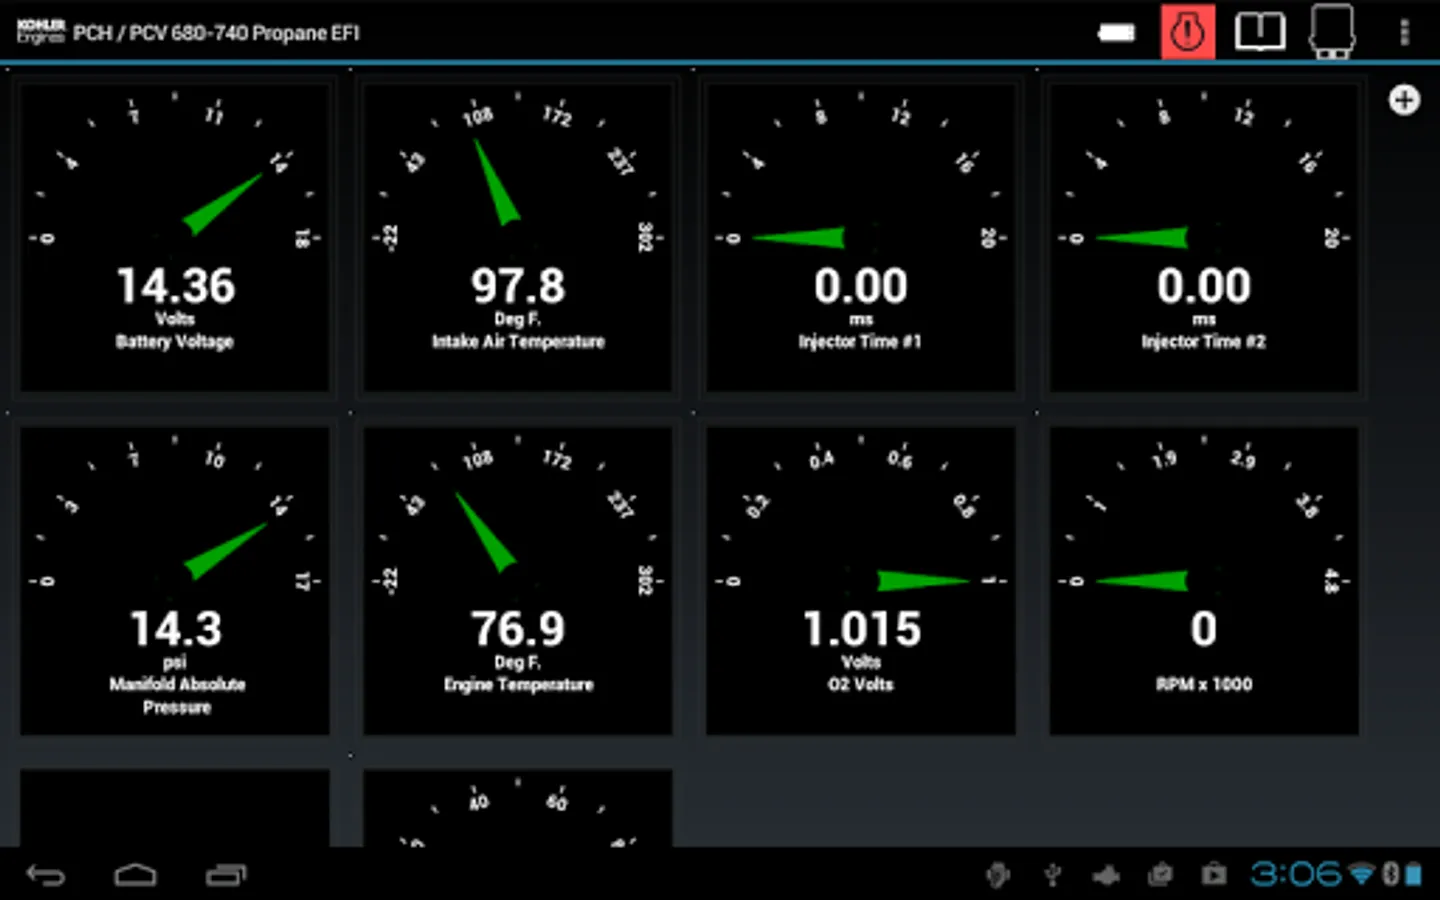Tap the Play Store notification icon
Screen dimensions: 1440x900
1214,875
